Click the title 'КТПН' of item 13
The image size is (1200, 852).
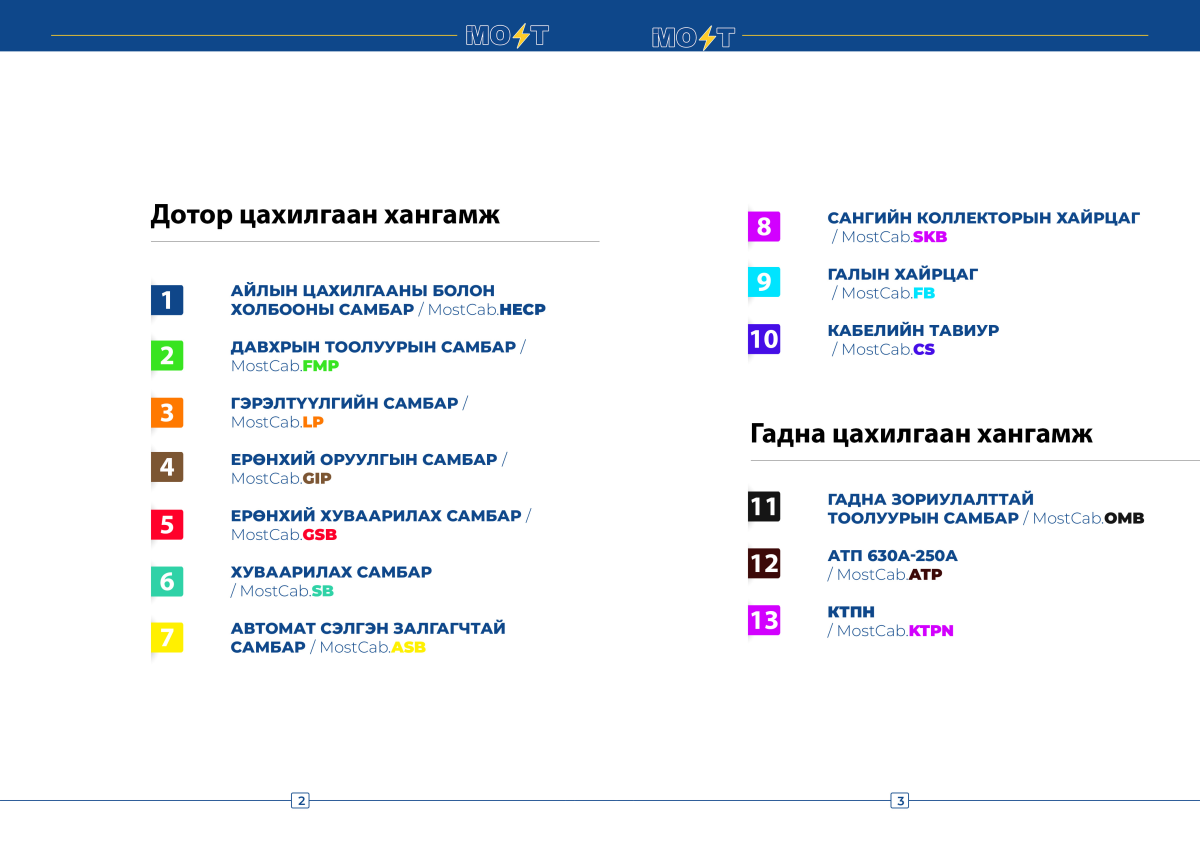[x=851, y=612]
